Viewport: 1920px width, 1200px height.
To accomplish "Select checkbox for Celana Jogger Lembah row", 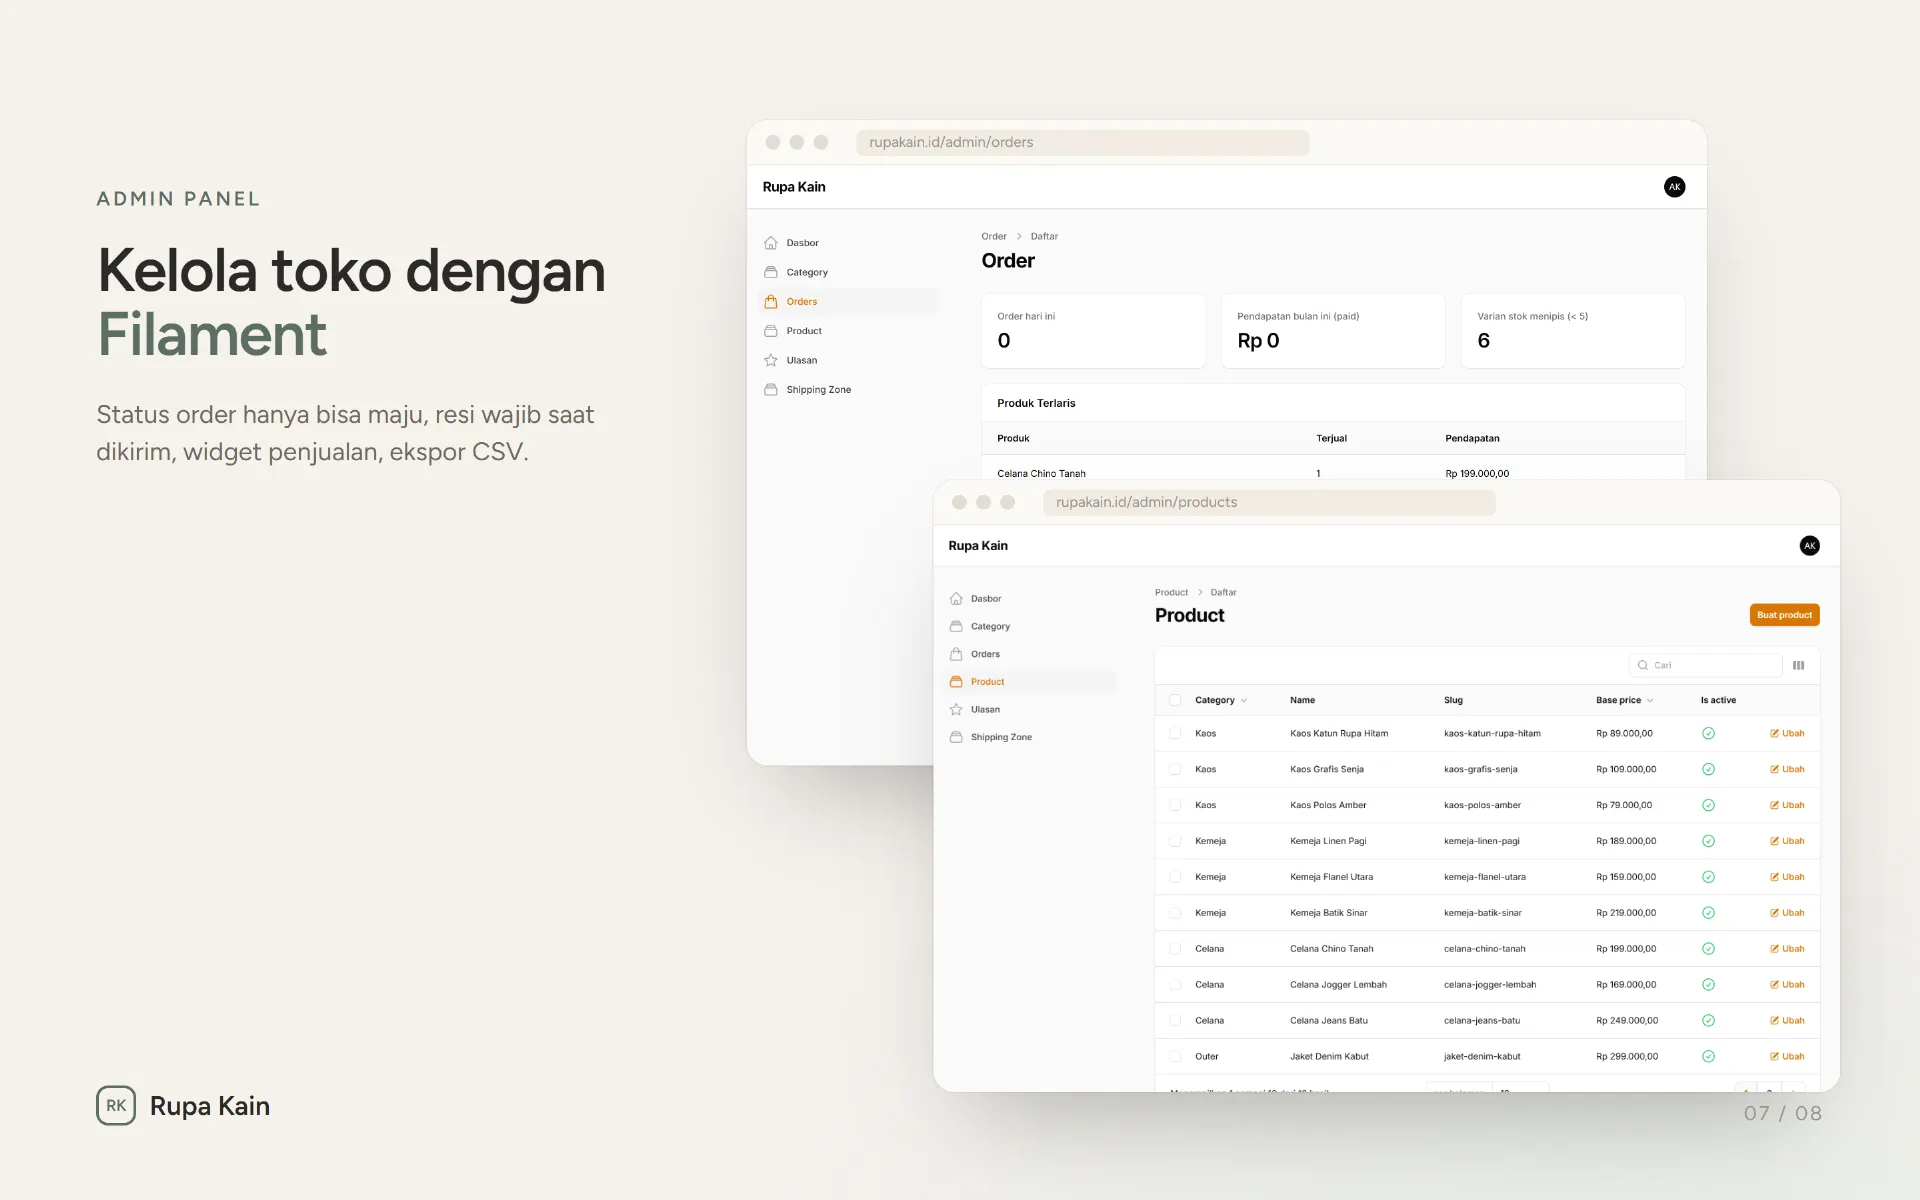I will 1175,985.
